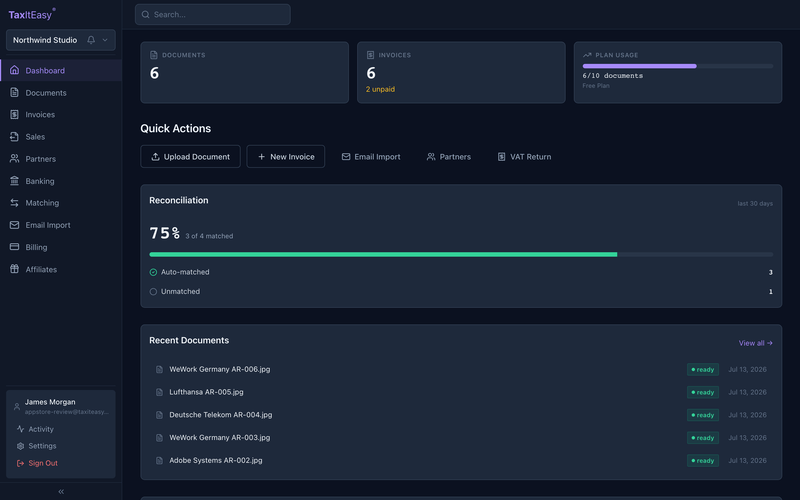800x500 pixels.
Task: Click file icon beside Deutsche Telekom AR-004.jpg
Action: click(159, 415)
